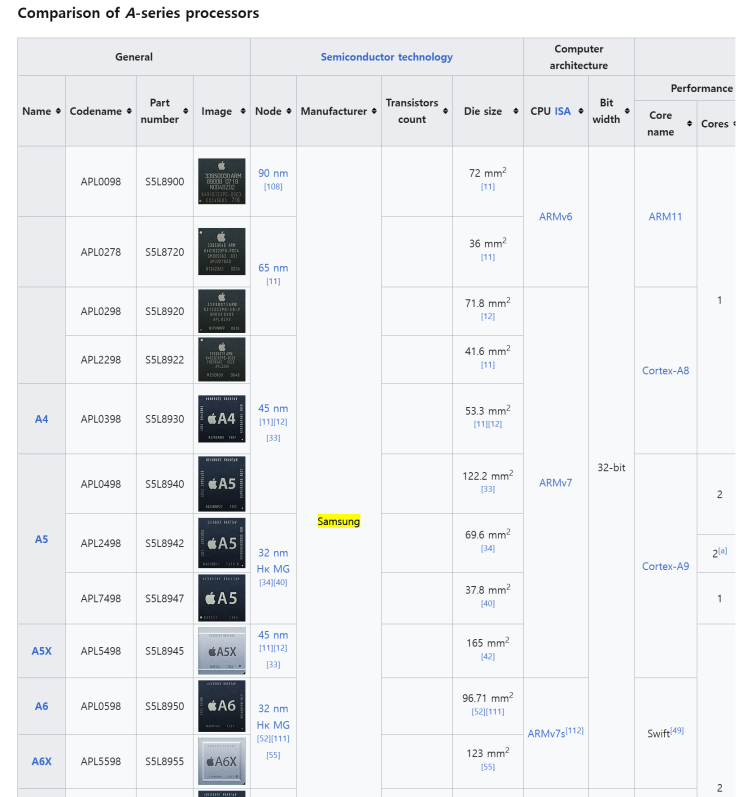Open citation [42] under 165 mm²

click(x=488, y=656)
